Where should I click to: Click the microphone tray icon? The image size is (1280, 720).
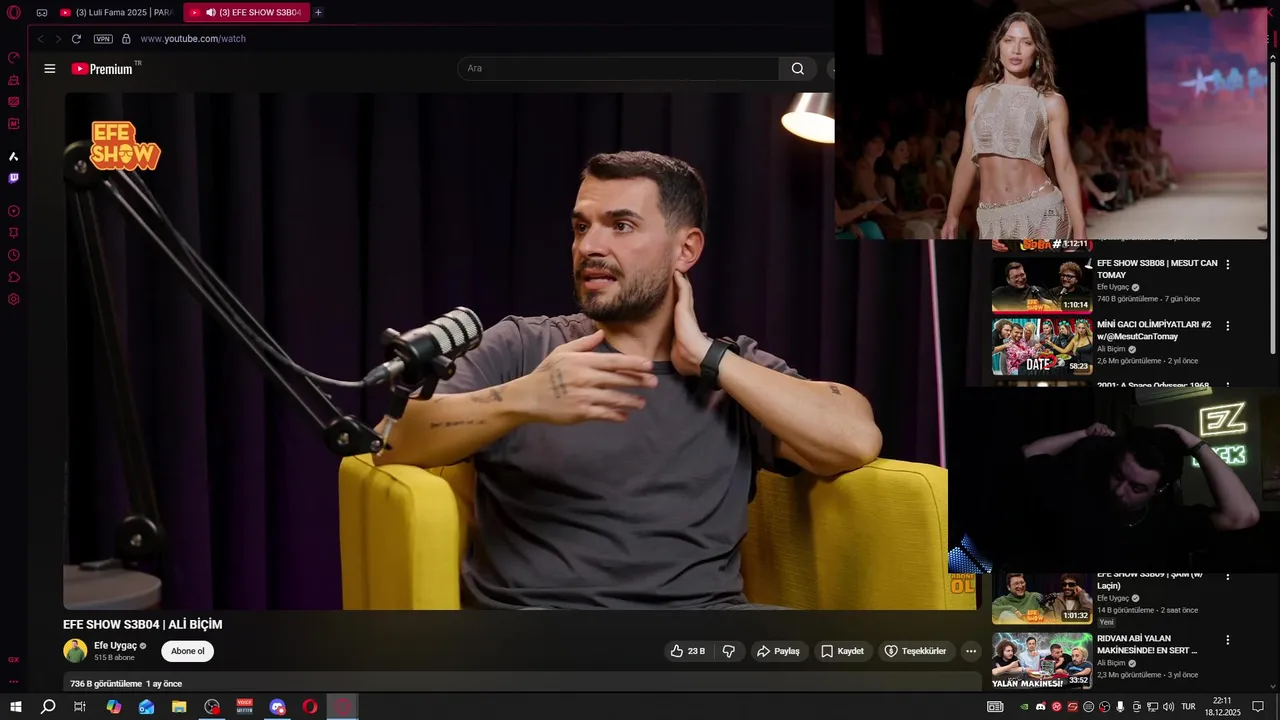click(x=1120, y=707)
